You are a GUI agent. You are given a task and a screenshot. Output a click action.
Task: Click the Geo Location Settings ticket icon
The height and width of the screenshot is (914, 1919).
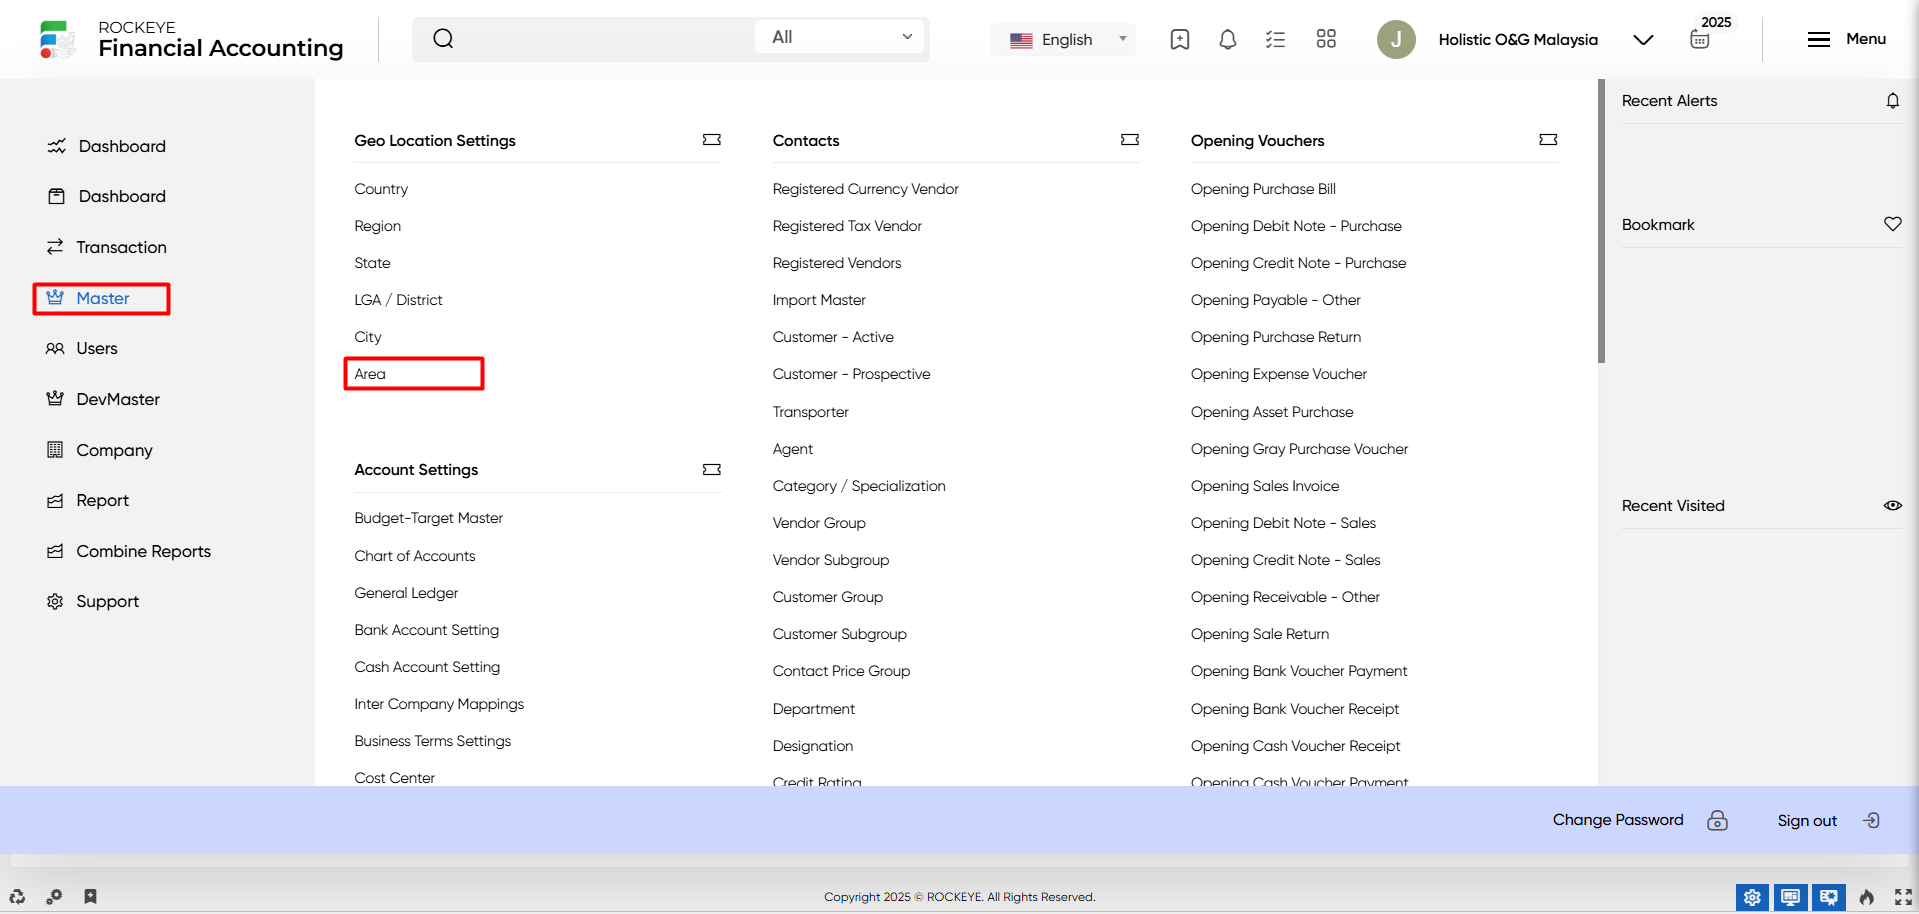[712, 140]
